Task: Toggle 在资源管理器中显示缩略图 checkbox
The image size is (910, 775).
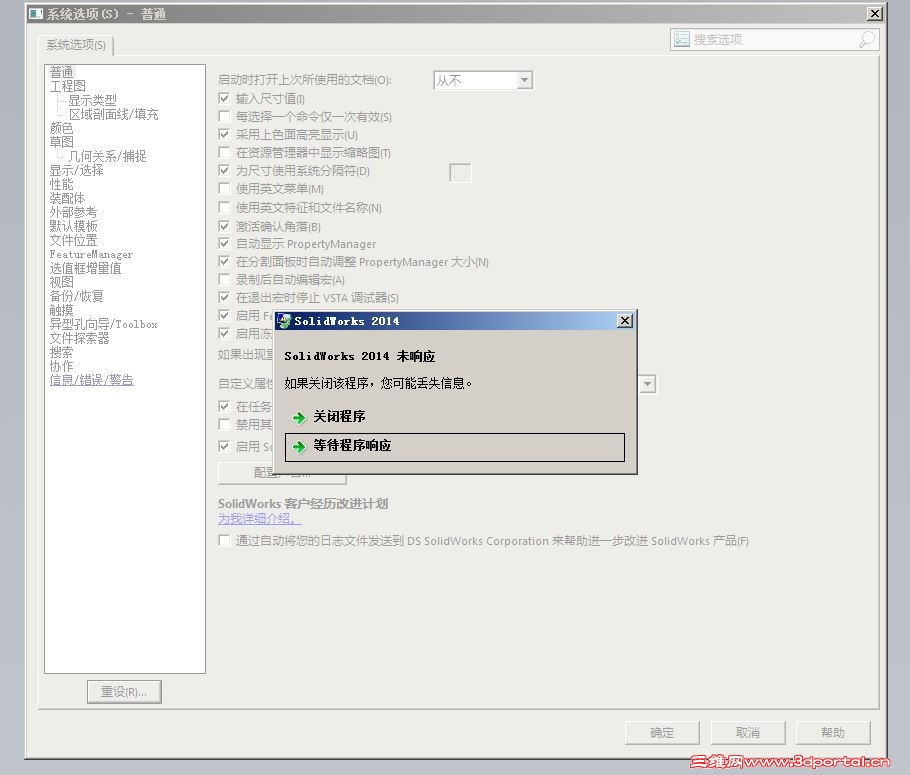Action: coord(224,152)
